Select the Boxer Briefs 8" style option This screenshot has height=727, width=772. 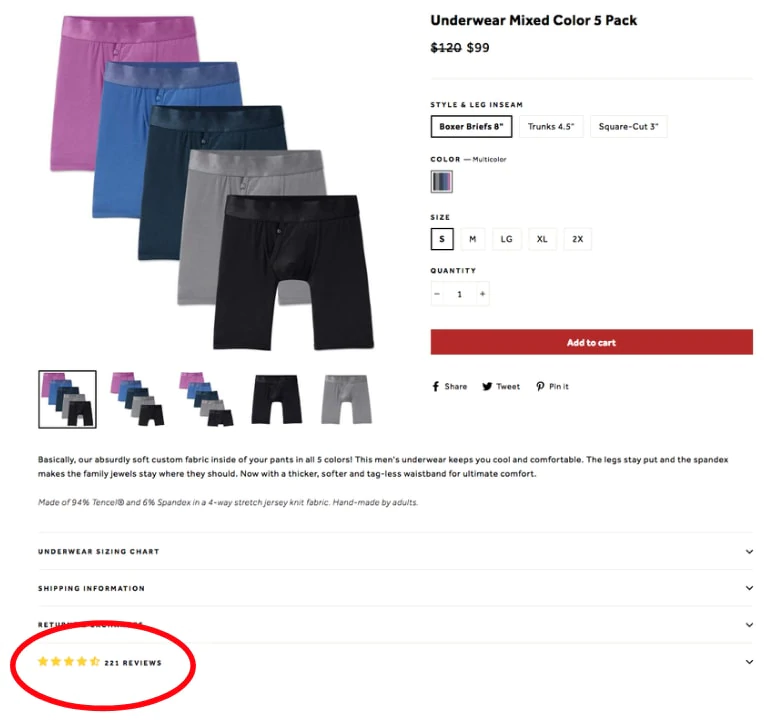pyautogui.click(x=472, y=127)
